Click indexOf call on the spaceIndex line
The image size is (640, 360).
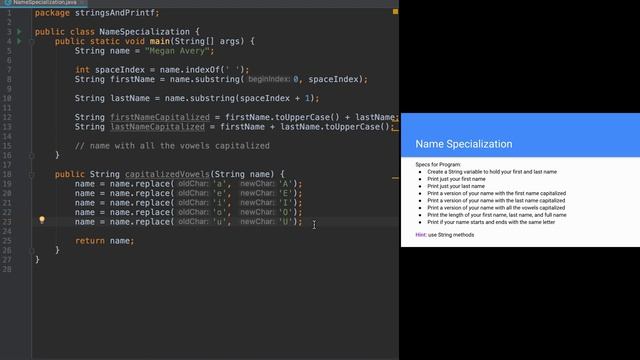point(202,70)
